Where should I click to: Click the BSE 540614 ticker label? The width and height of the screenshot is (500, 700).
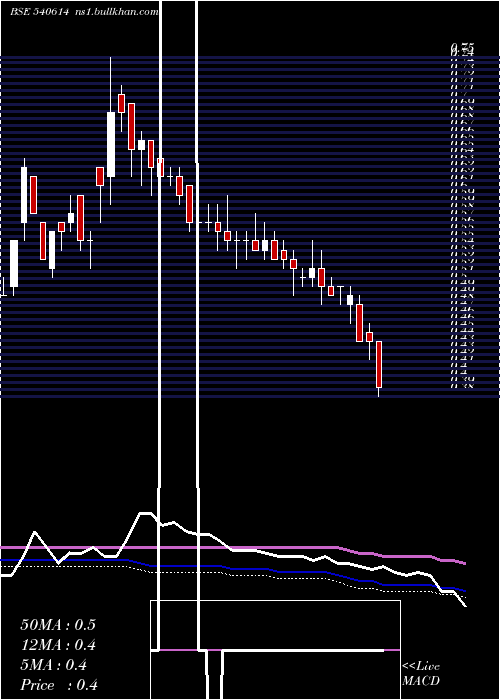[39, 12]
